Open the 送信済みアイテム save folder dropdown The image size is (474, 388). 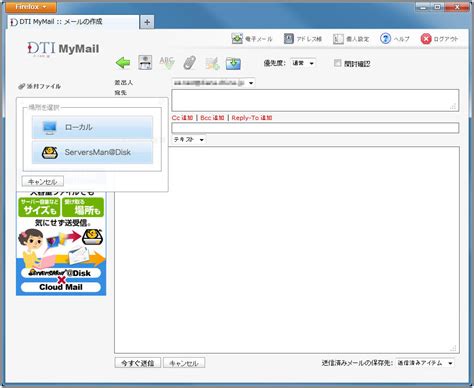[x=425, y=363]
